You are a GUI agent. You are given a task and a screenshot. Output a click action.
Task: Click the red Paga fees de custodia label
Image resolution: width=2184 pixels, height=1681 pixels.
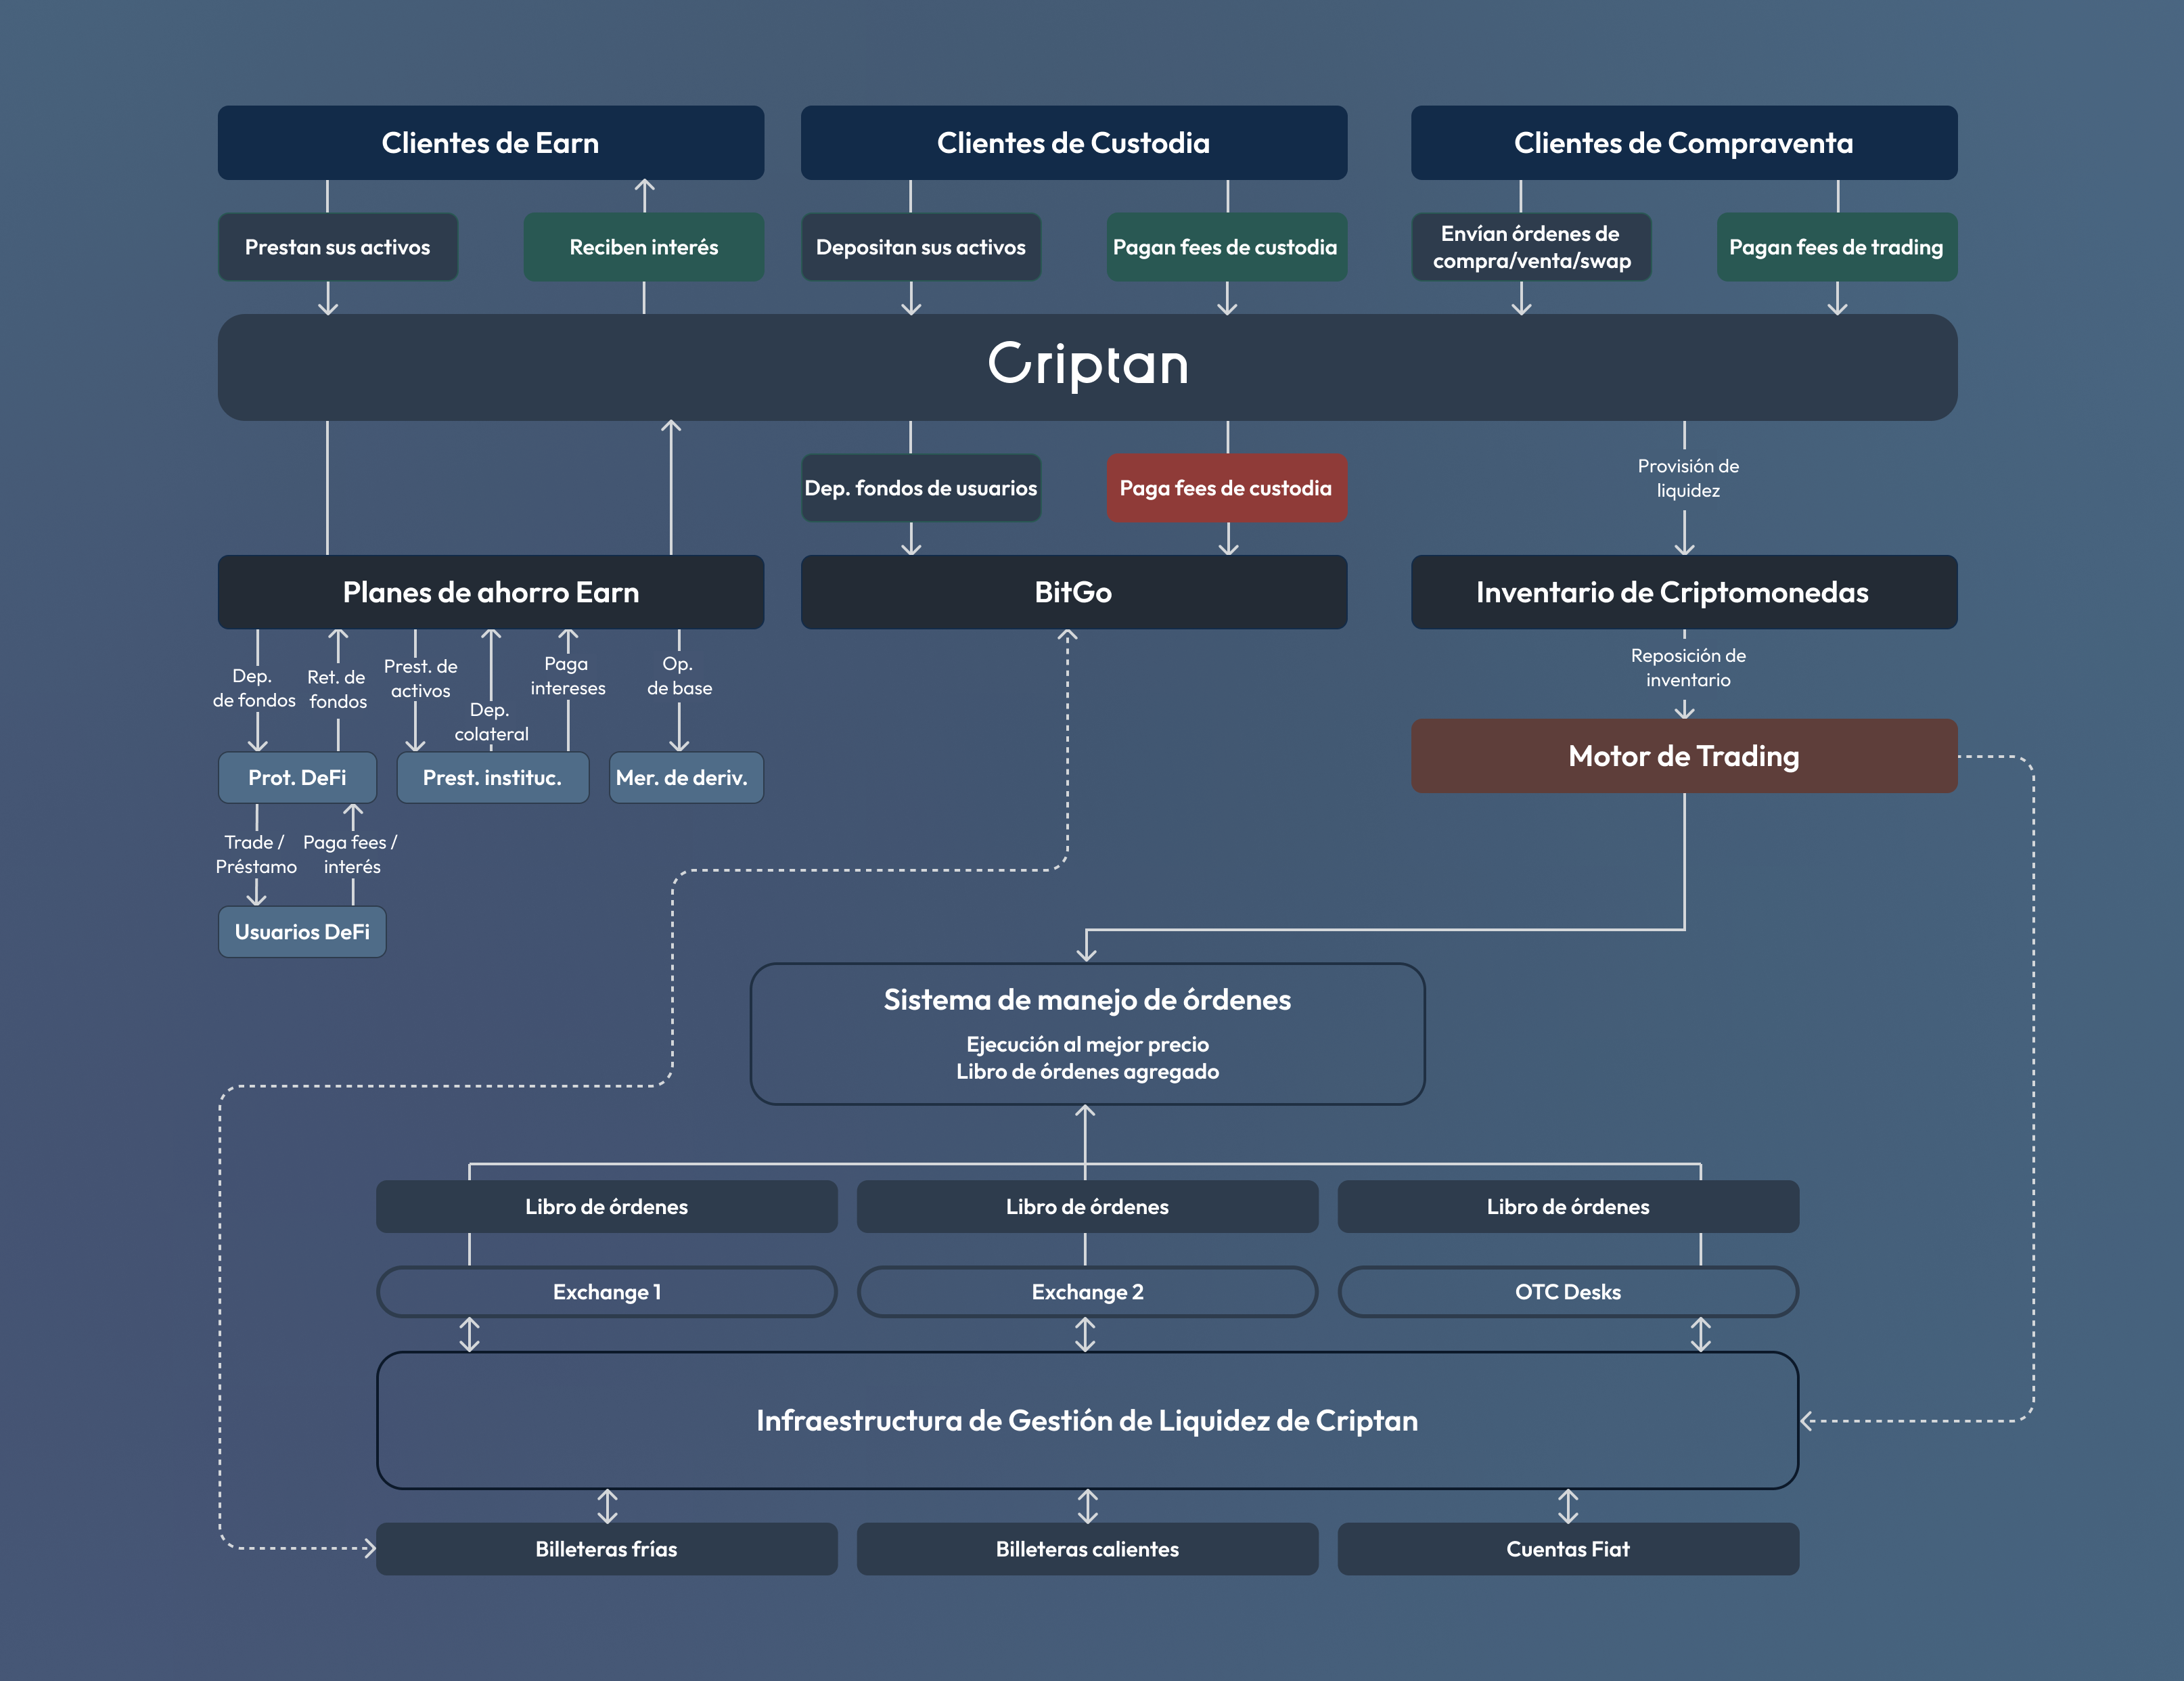1227,488
